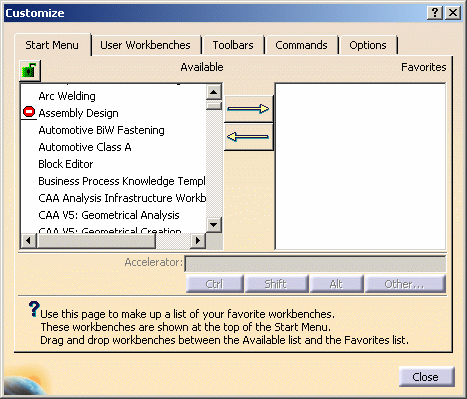
Task: Click the Other... accelerator button
Action: click(x=405, y=284)
